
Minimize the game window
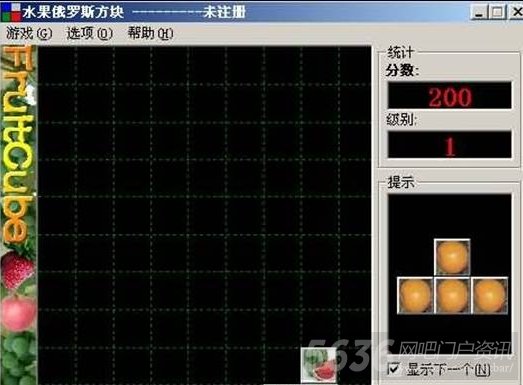pos(479,12)
